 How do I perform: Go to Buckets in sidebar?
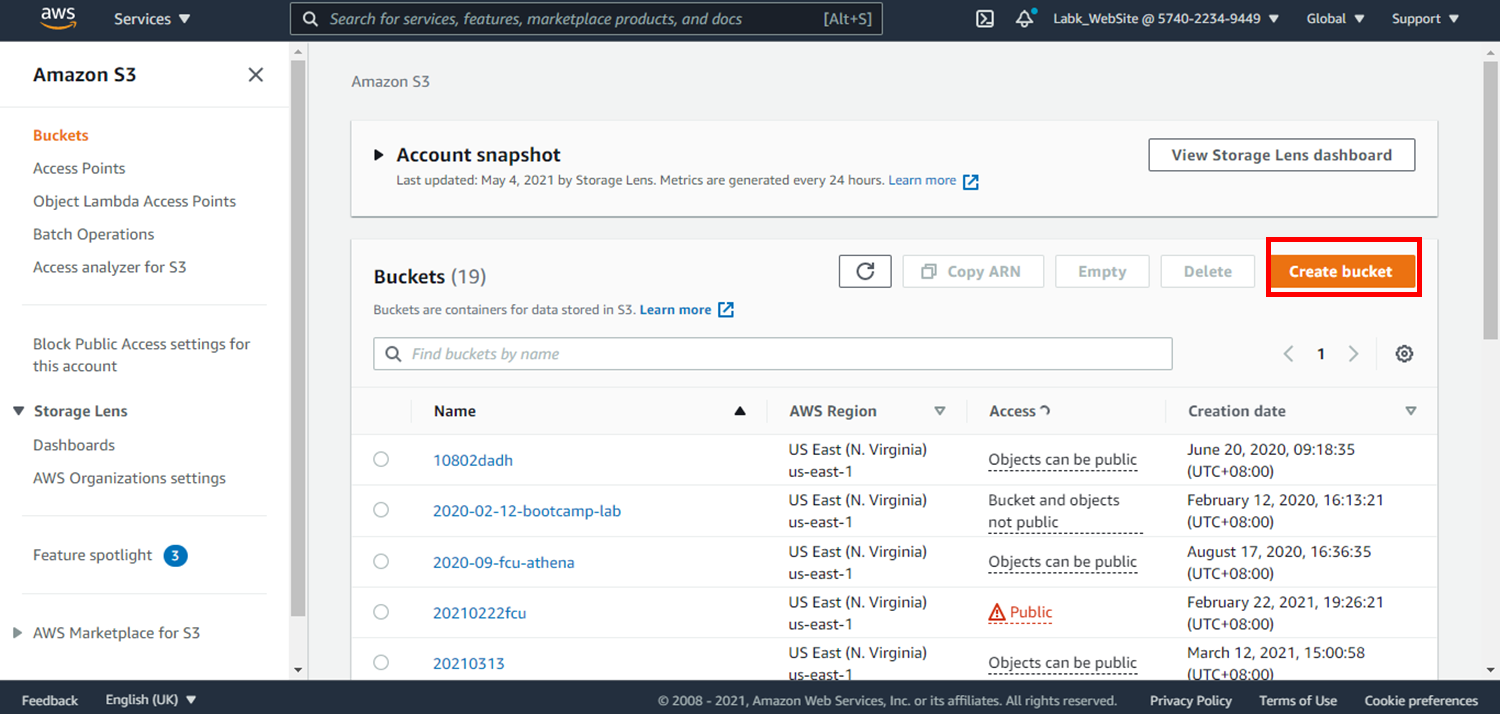click(61, 135)
